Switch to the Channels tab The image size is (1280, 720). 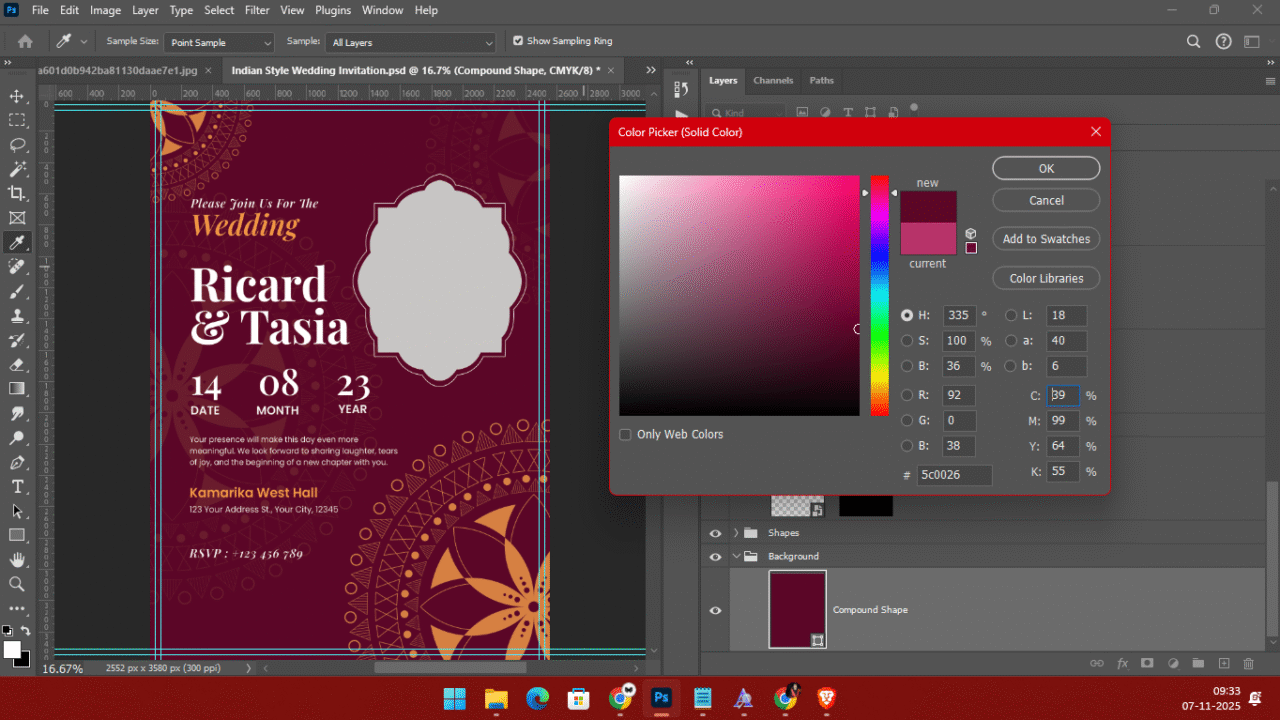773,80
